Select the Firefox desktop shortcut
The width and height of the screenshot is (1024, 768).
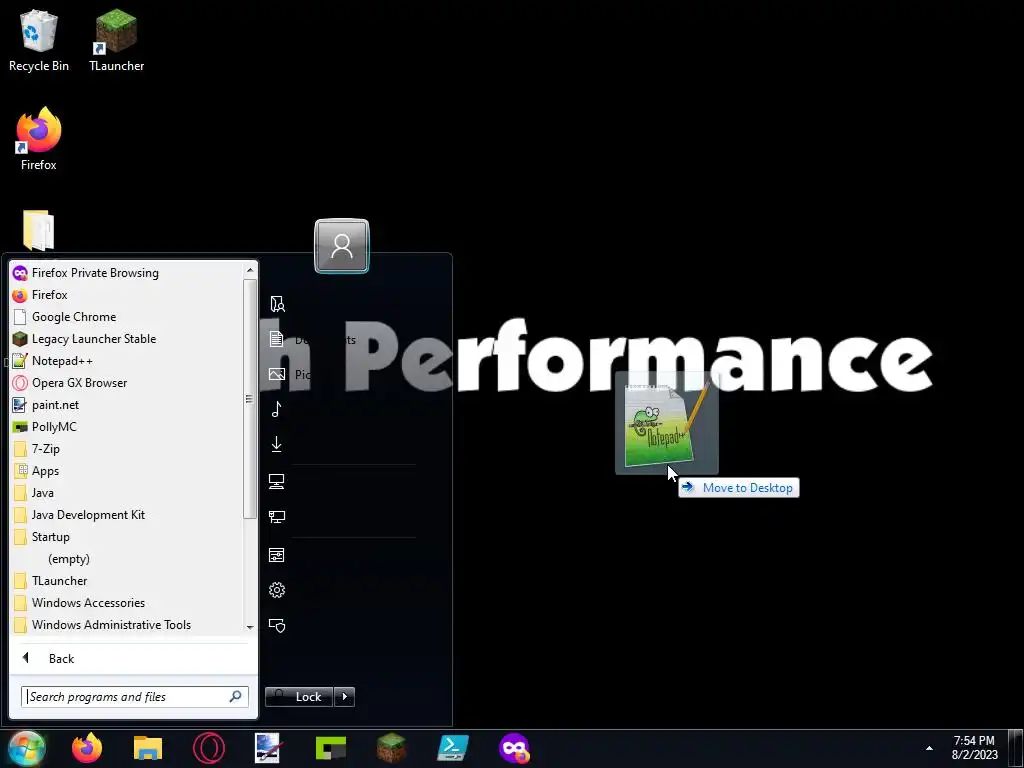(39, 139)
